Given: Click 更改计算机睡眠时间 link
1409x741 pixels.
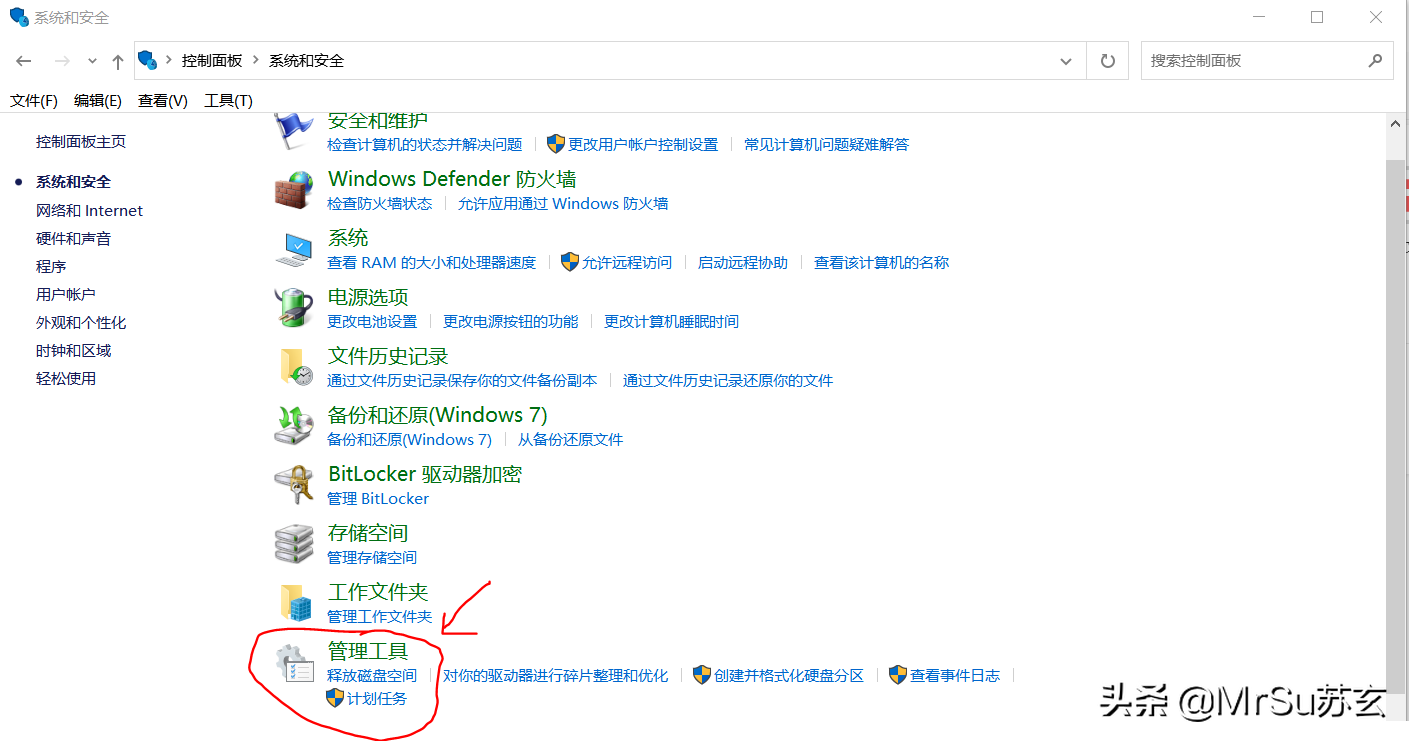Looking at the screenshot, I should (x=672, y=321).
